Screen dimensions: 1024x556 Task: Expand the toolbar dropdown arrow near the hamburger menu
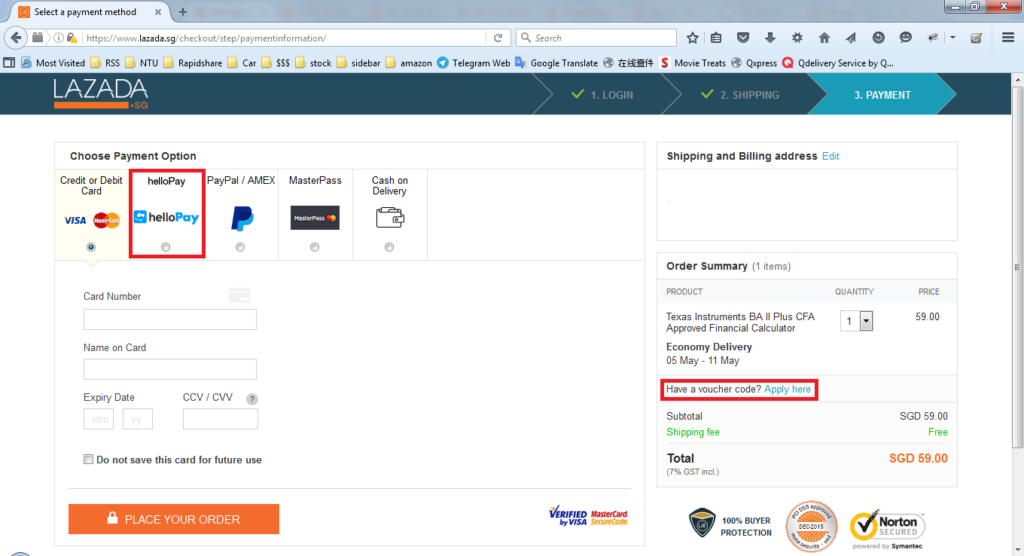pyautogui.click(x=953, y=38)
